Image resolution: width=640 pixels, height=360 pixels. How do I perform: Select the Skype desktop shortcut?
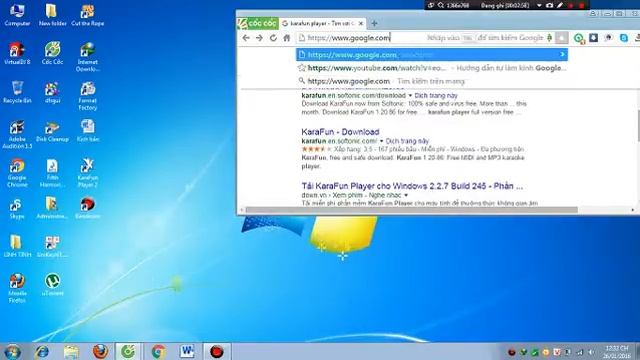pyautogui.click(x=16, y=208)
